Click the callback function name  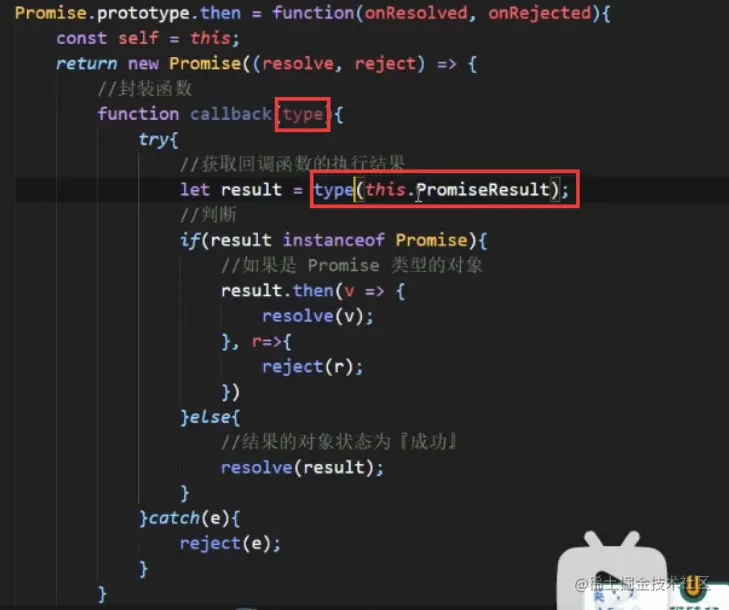click(x=231, y=114)
